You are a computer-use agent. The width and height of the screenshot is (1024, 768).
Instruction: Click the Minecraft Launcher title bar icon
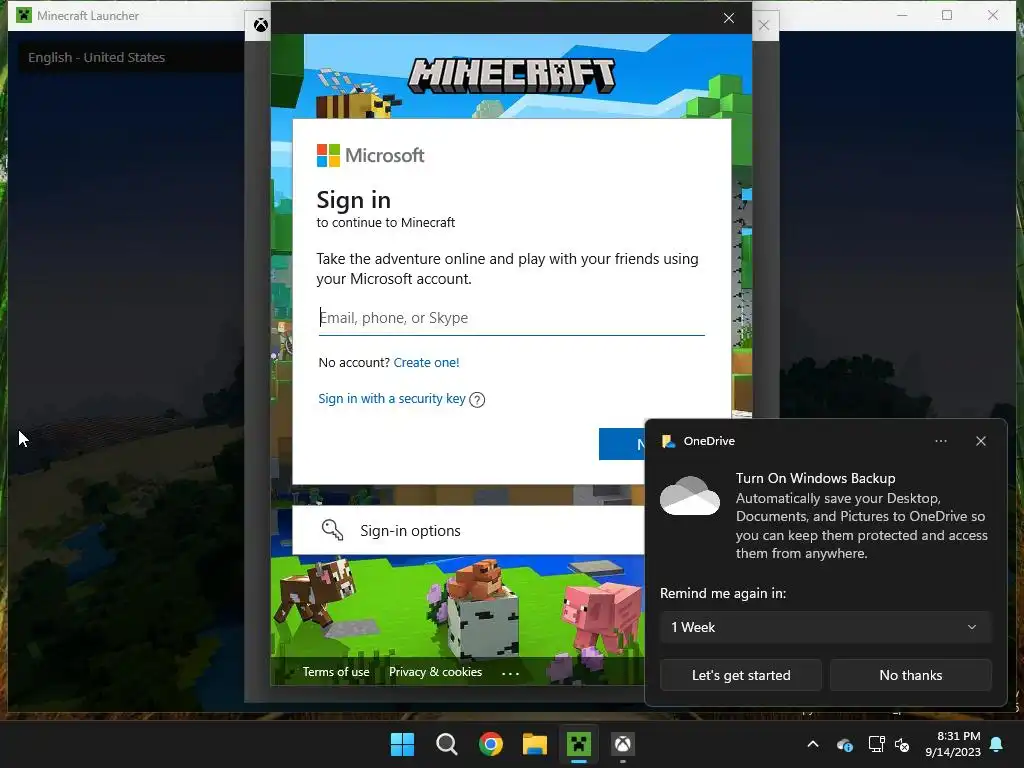pyautogui.click(x=24, y=15)
